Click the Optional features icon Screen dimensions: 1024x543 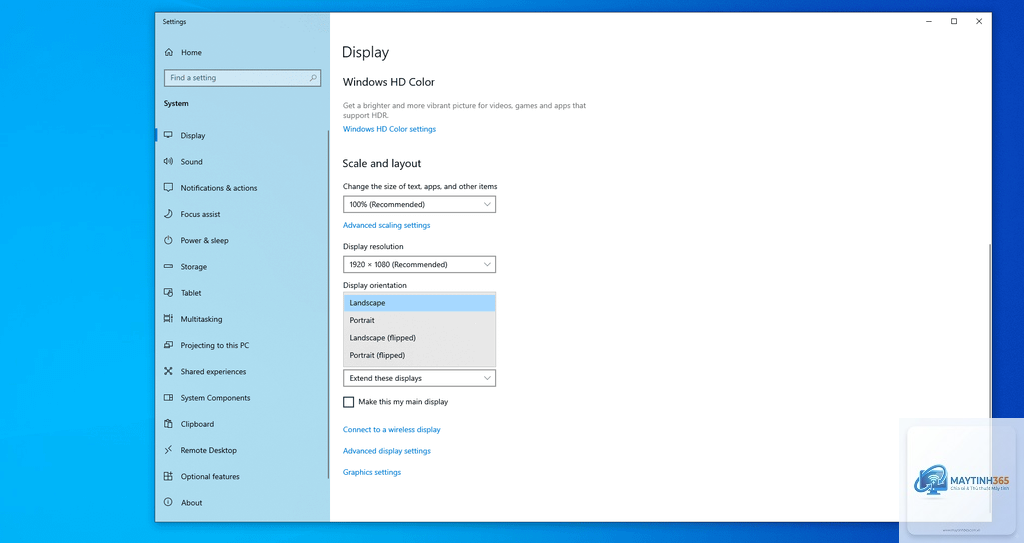168,476
